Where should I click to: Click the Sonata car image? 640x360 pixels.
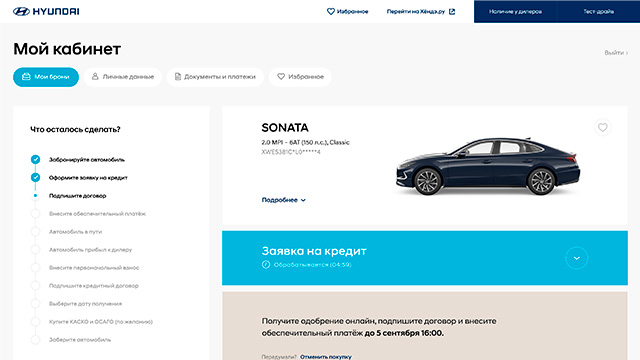tap(488, 167)
